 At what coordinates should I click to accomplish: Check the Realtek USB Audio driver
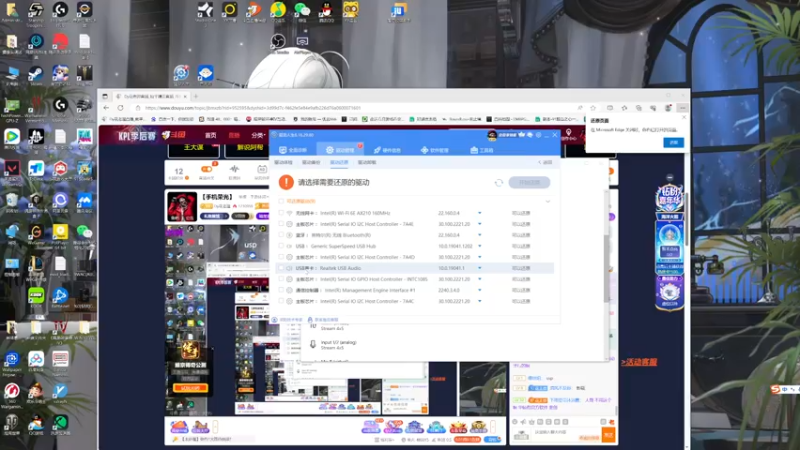tap(281, 268)
